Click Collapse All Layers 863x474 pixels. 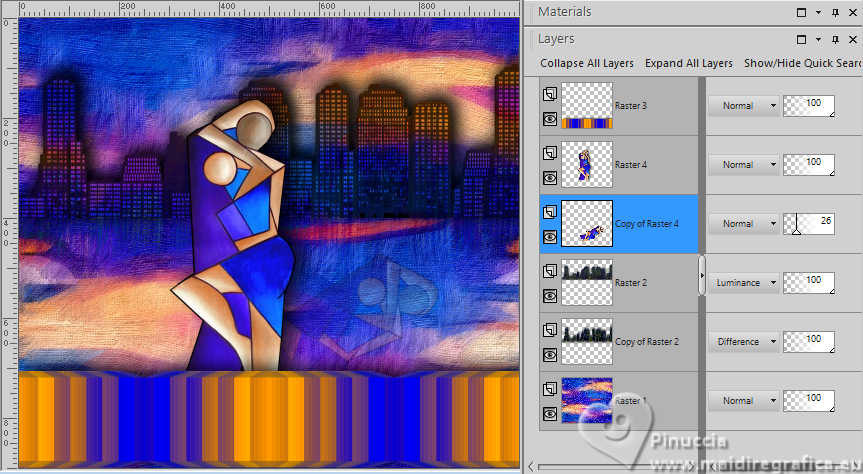(x=587, y=63)
